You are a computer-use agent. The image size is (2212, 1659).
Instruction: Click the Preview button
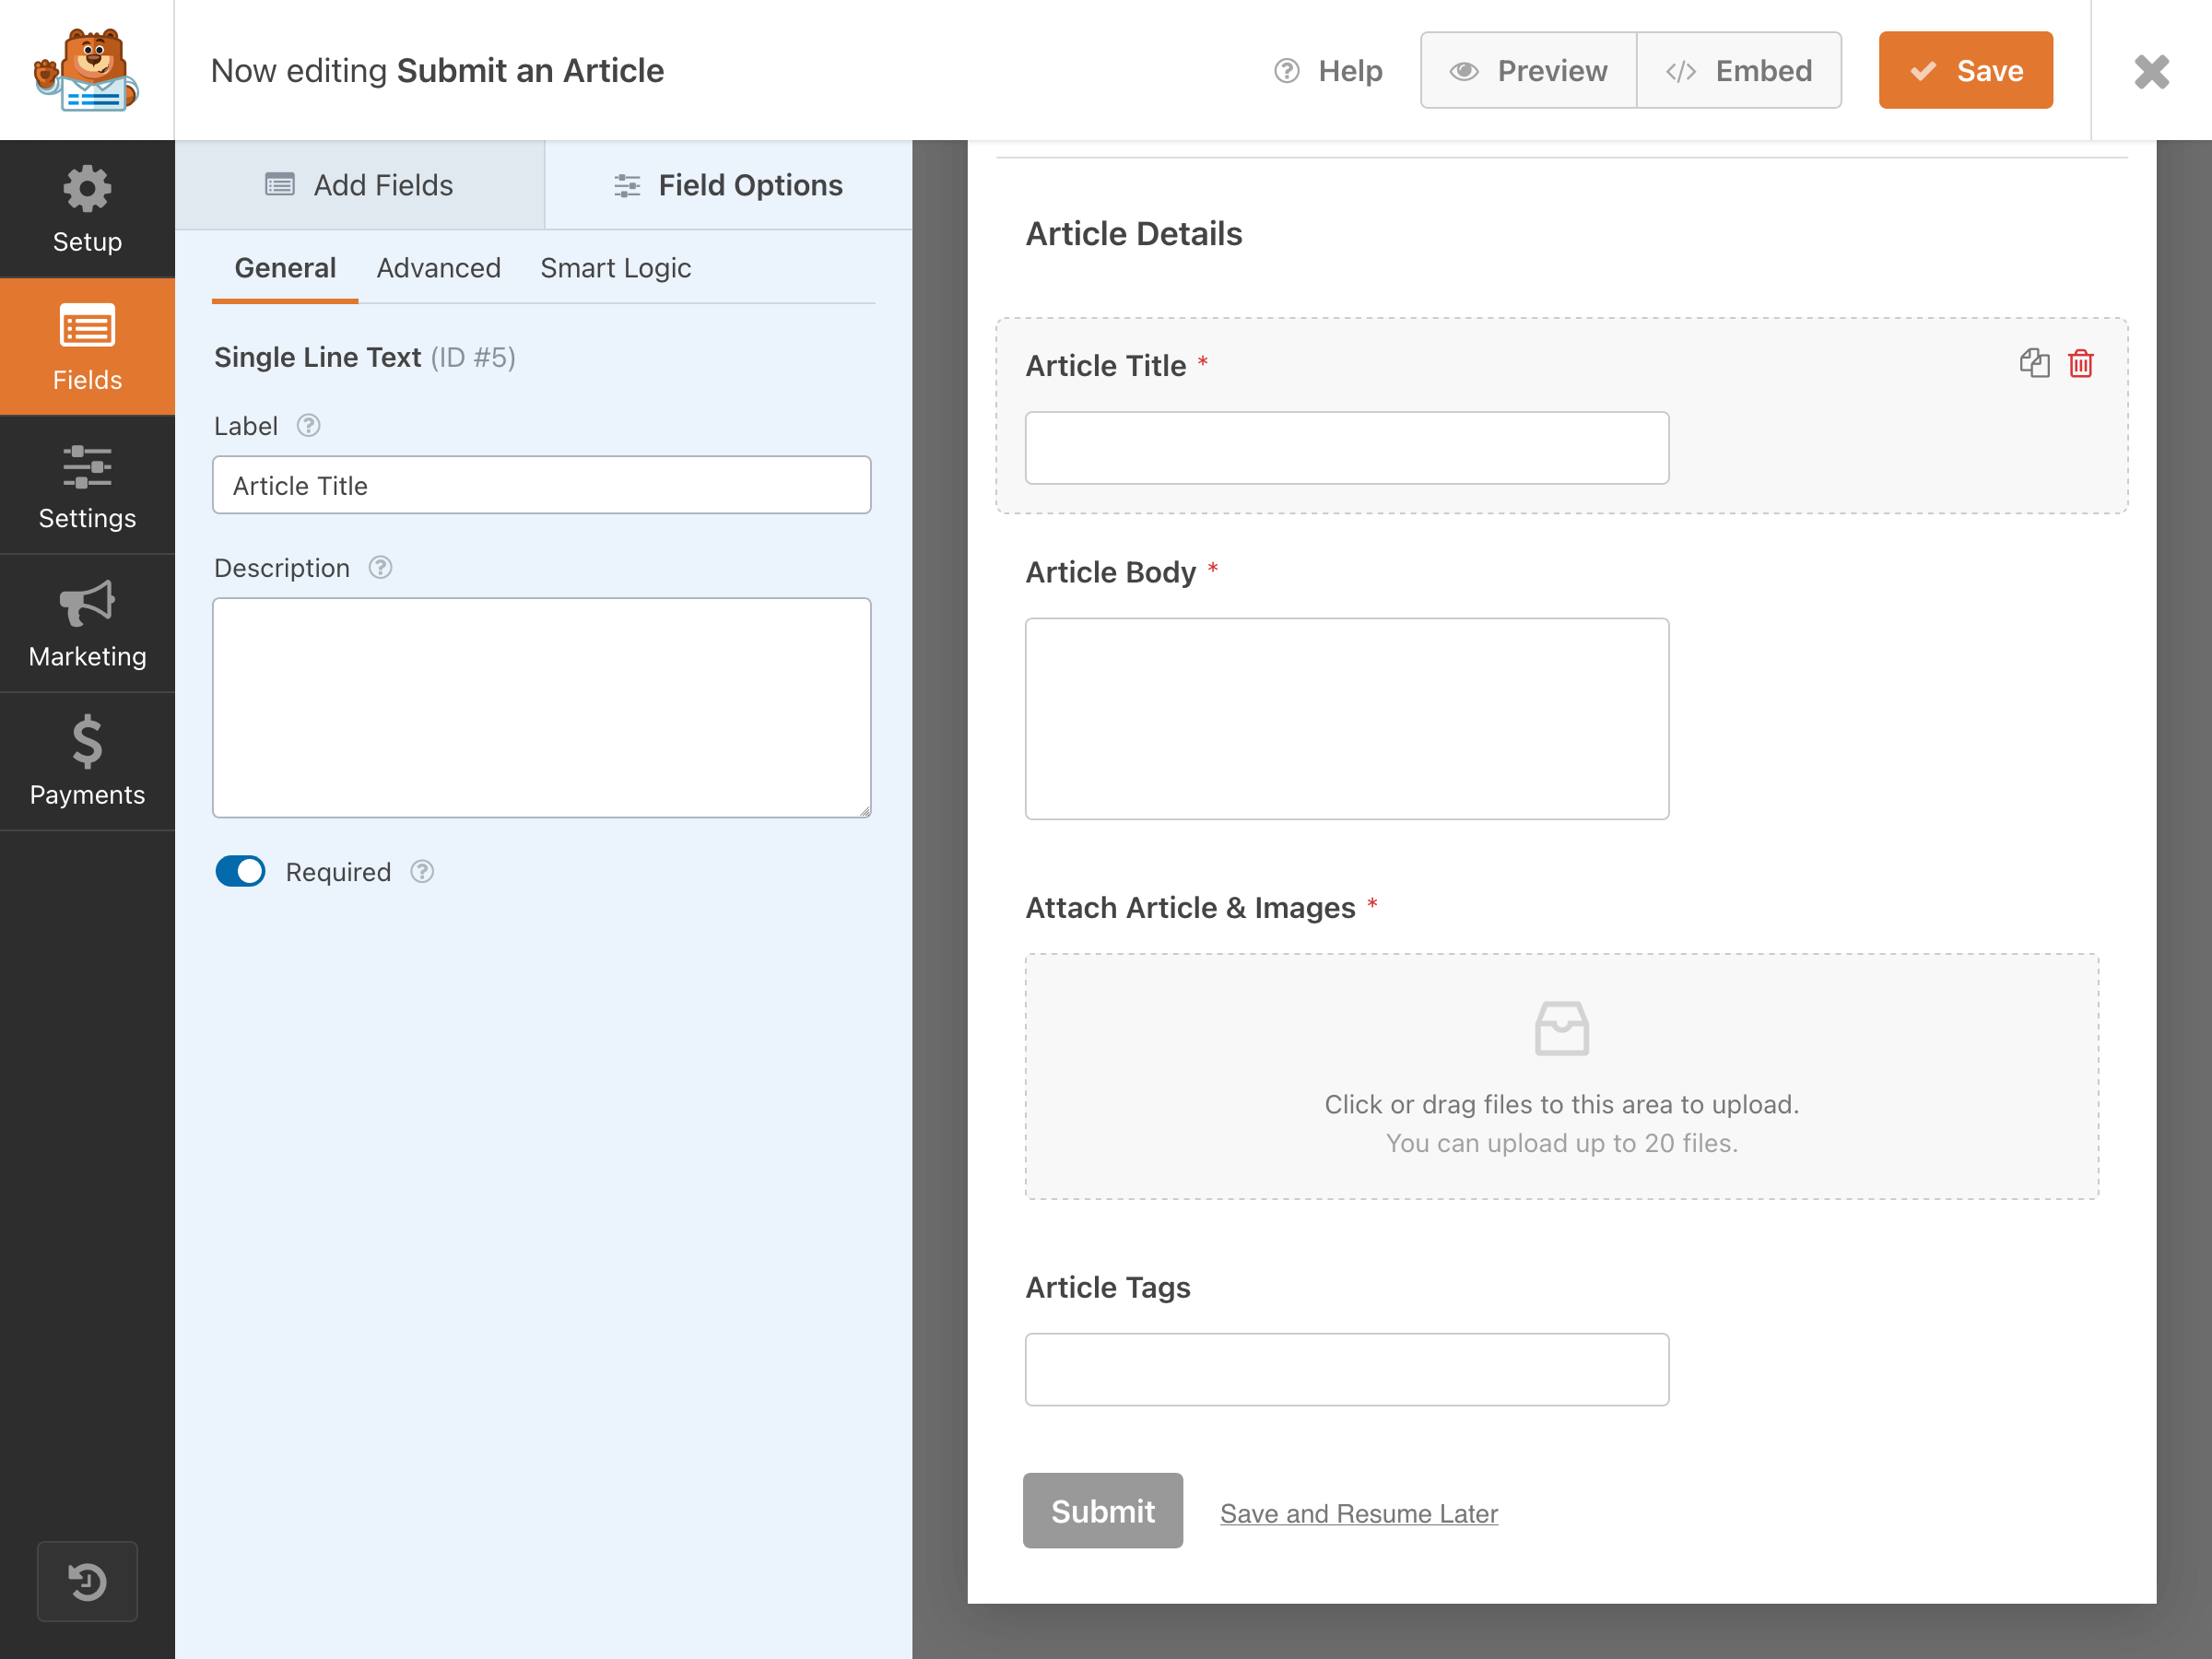1528,70
